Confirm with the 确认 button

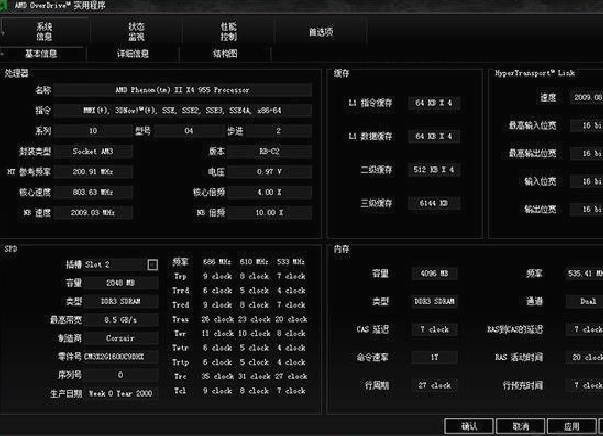(x=469, y=426)
